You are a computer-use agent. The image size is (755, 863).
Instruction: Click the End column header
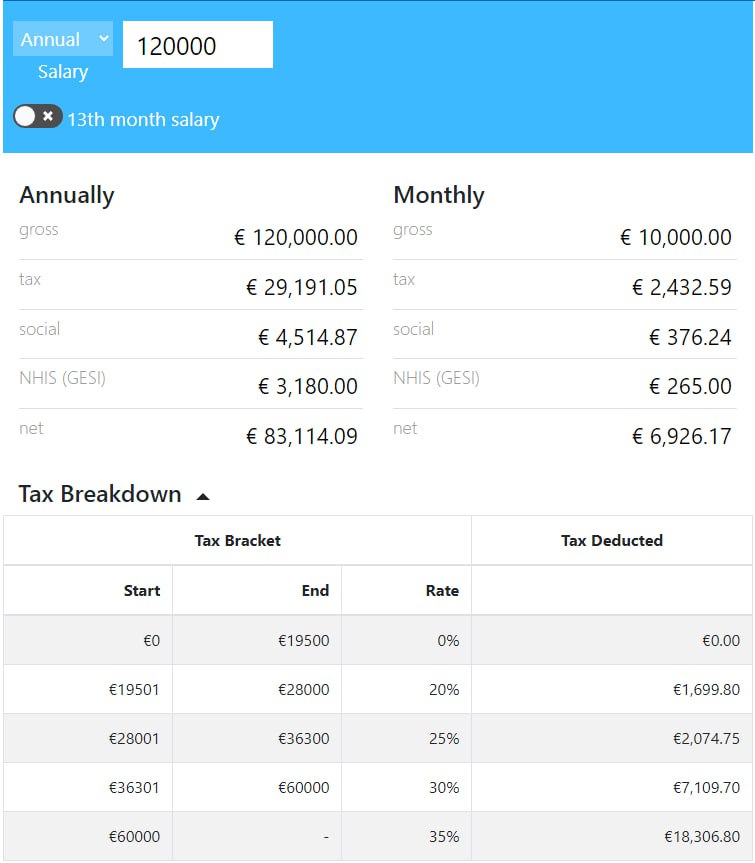(x=315, y=591)
